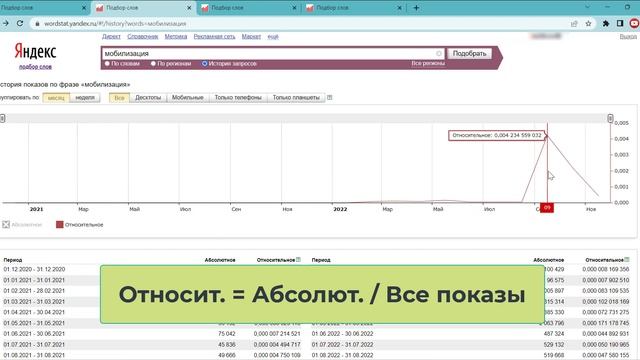The height and width of the screenshot is (360, 640).
Task: Click red 09 marker on chart axis
Action: (x=547, y=208)
